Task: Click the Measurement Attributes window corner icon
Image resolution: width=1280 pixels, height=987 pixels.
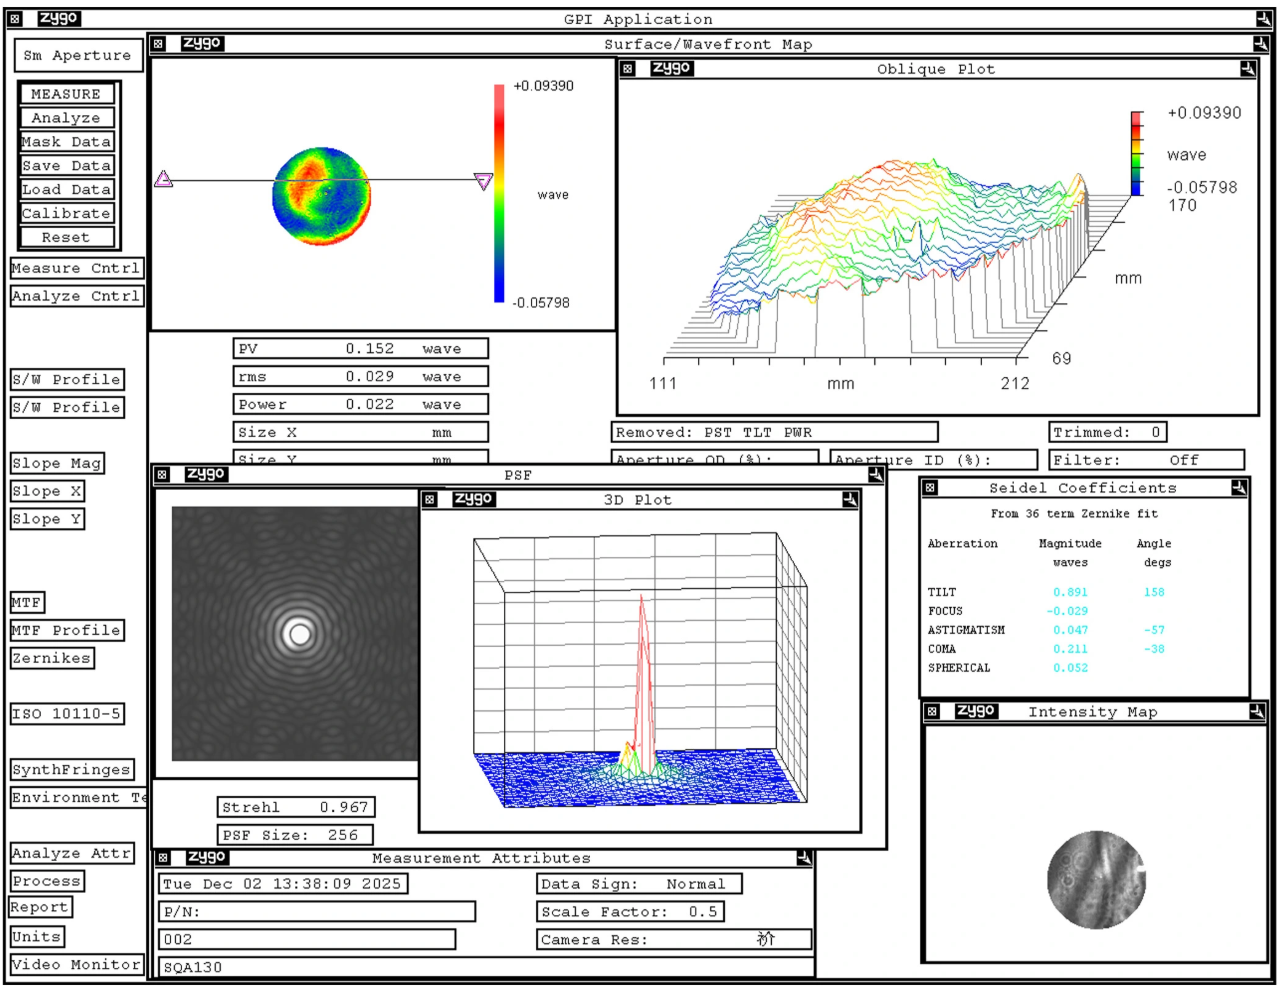Action: tap(804, 858)
